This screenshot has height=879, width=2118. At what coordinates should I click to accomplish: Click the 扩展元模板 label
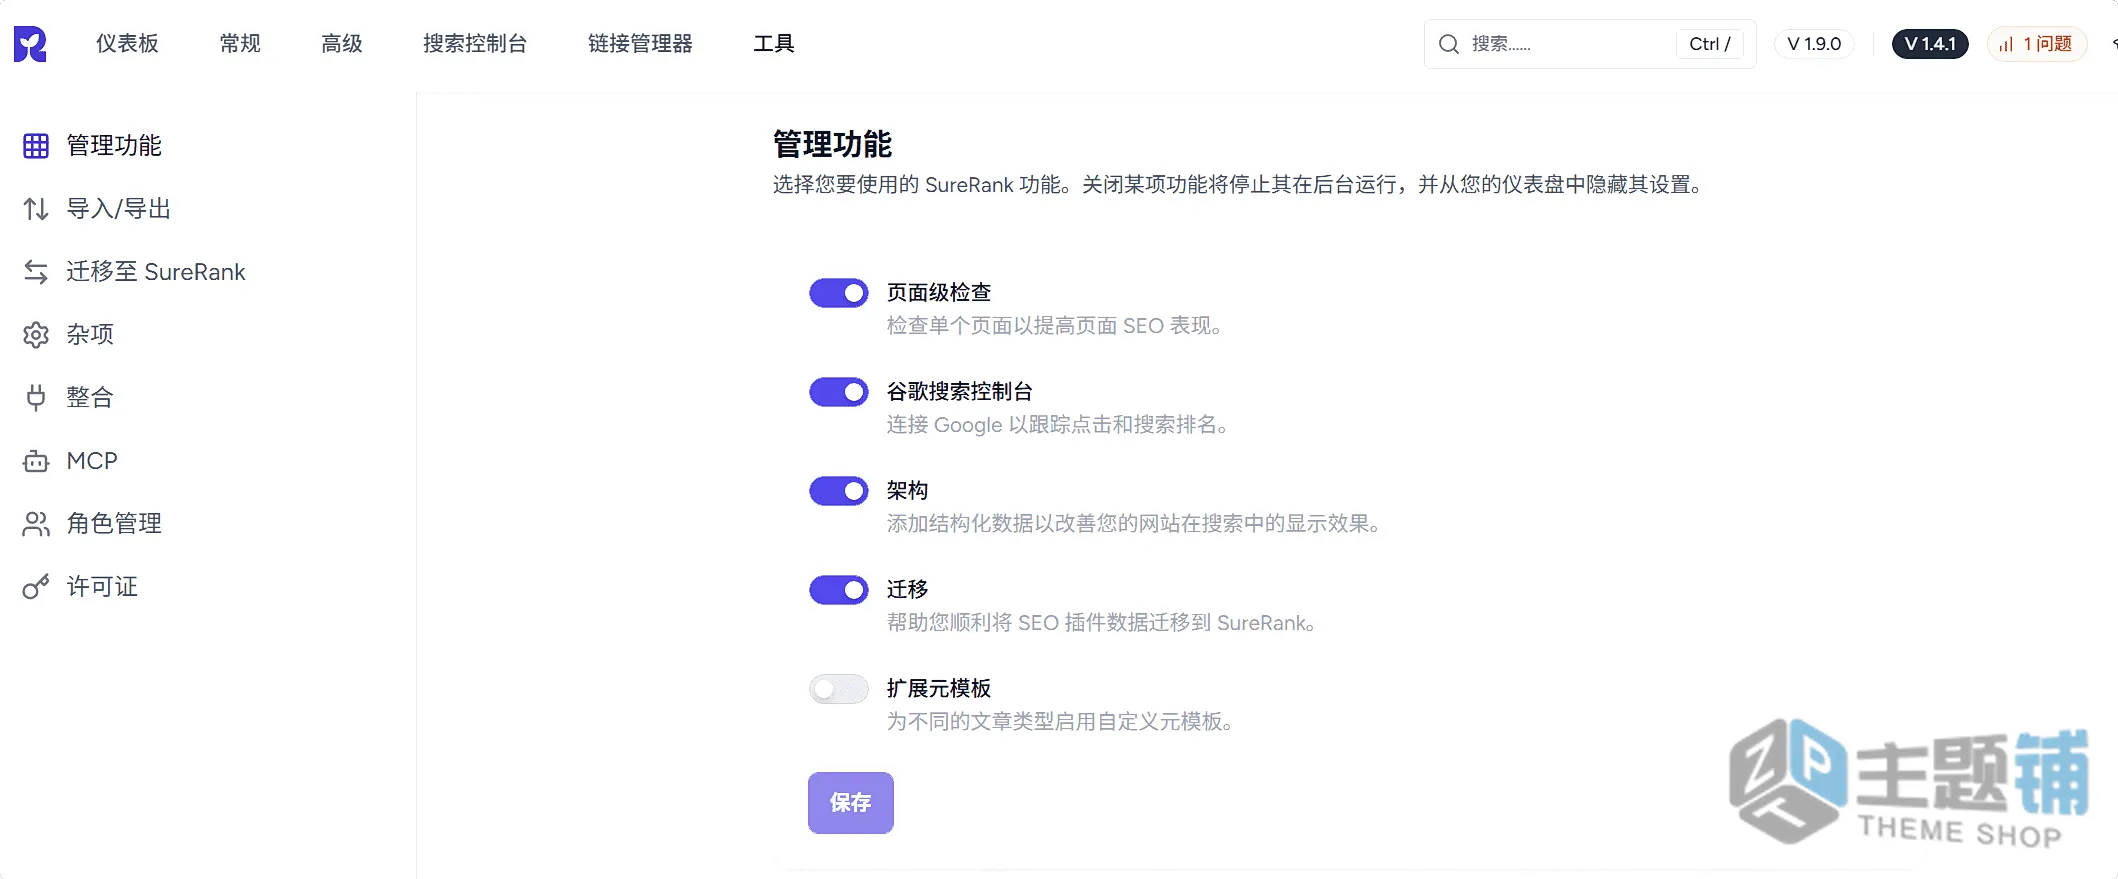click(939, 689)
